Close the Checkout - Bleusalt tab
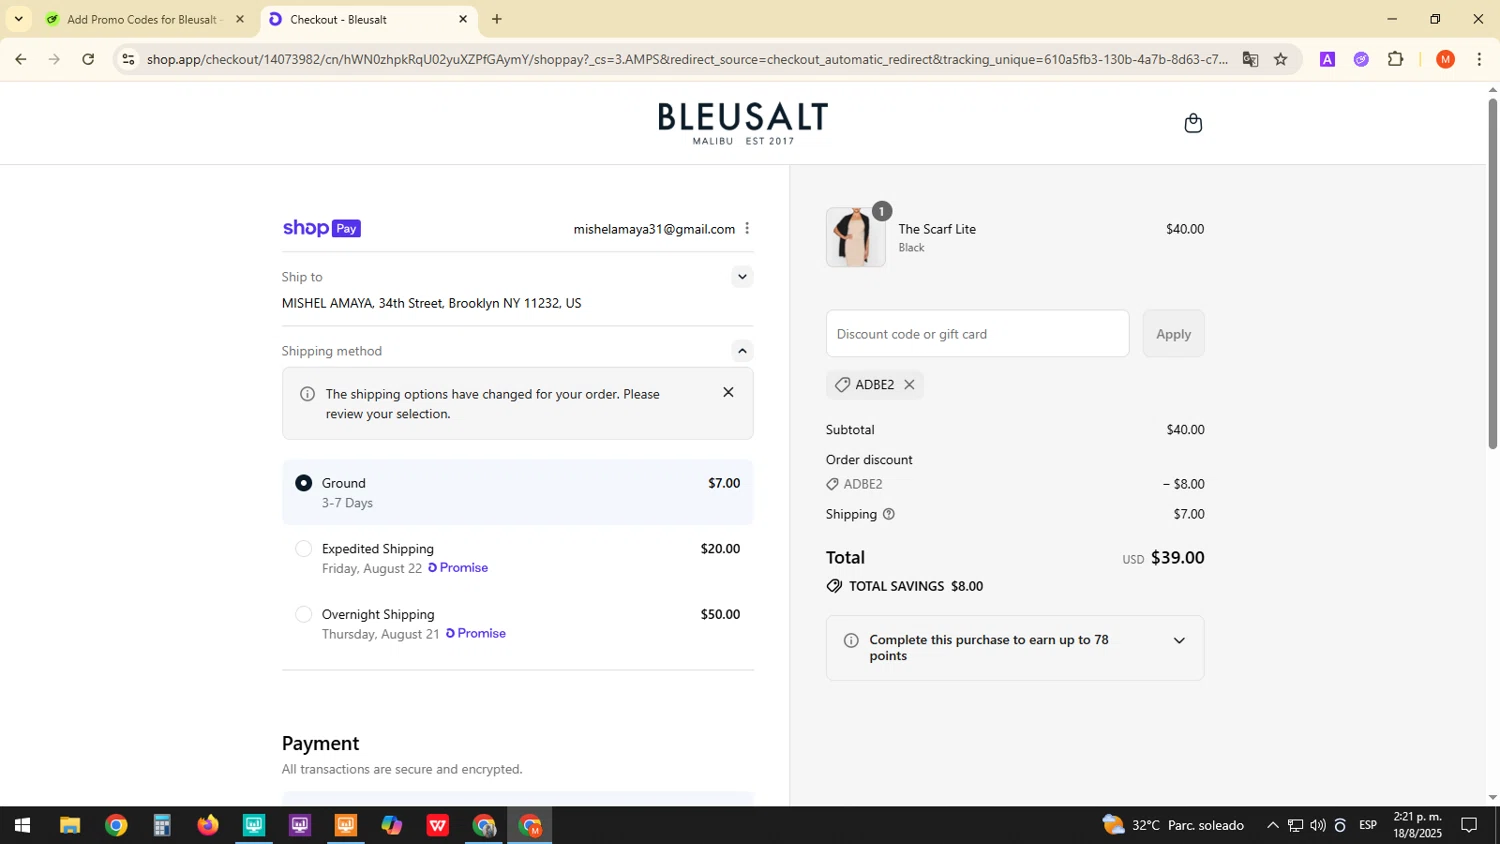Image resolution: width=1500 pixels, height=844 pixels. [x=462, y=19]
